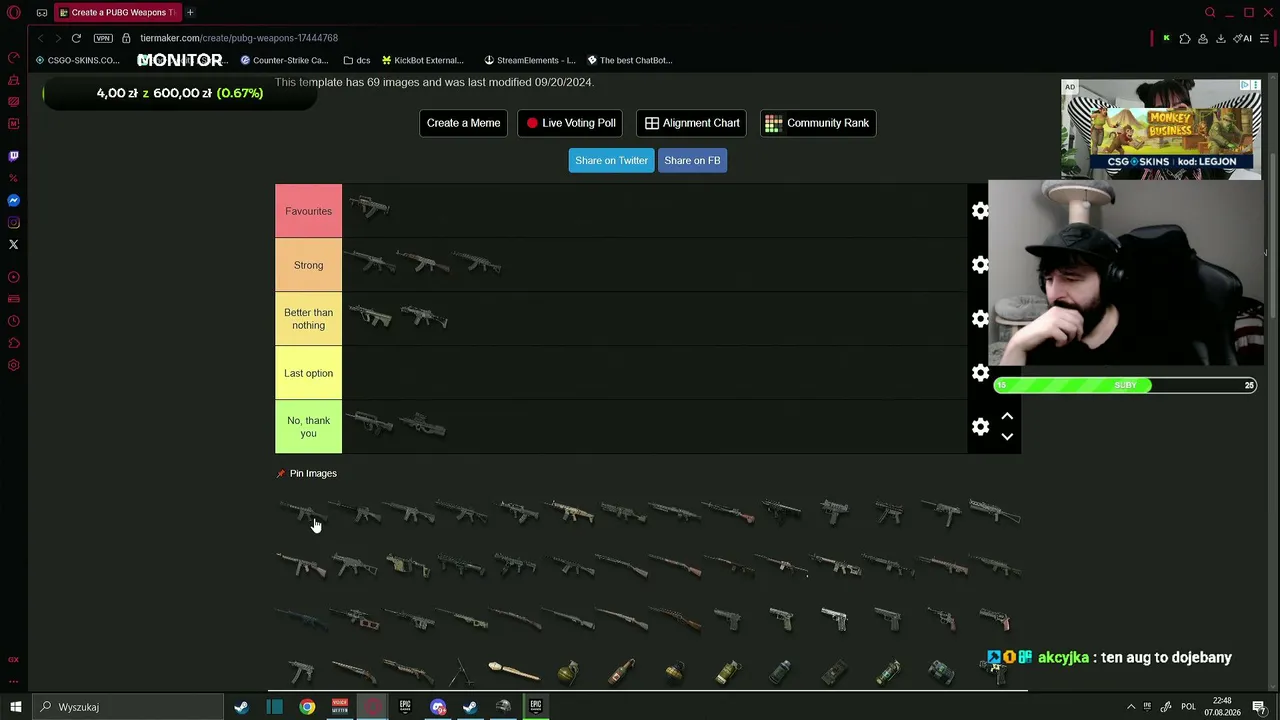Open settings gear for the Favourites tier
The image size is (1280, 720).
click(980, 211)
